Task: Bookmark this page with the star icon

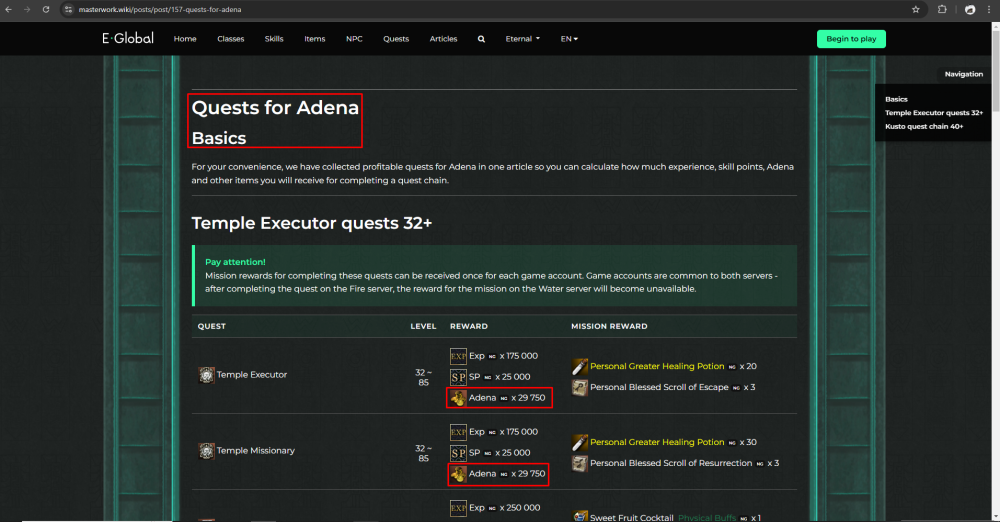Action: (x=915, y=9)
